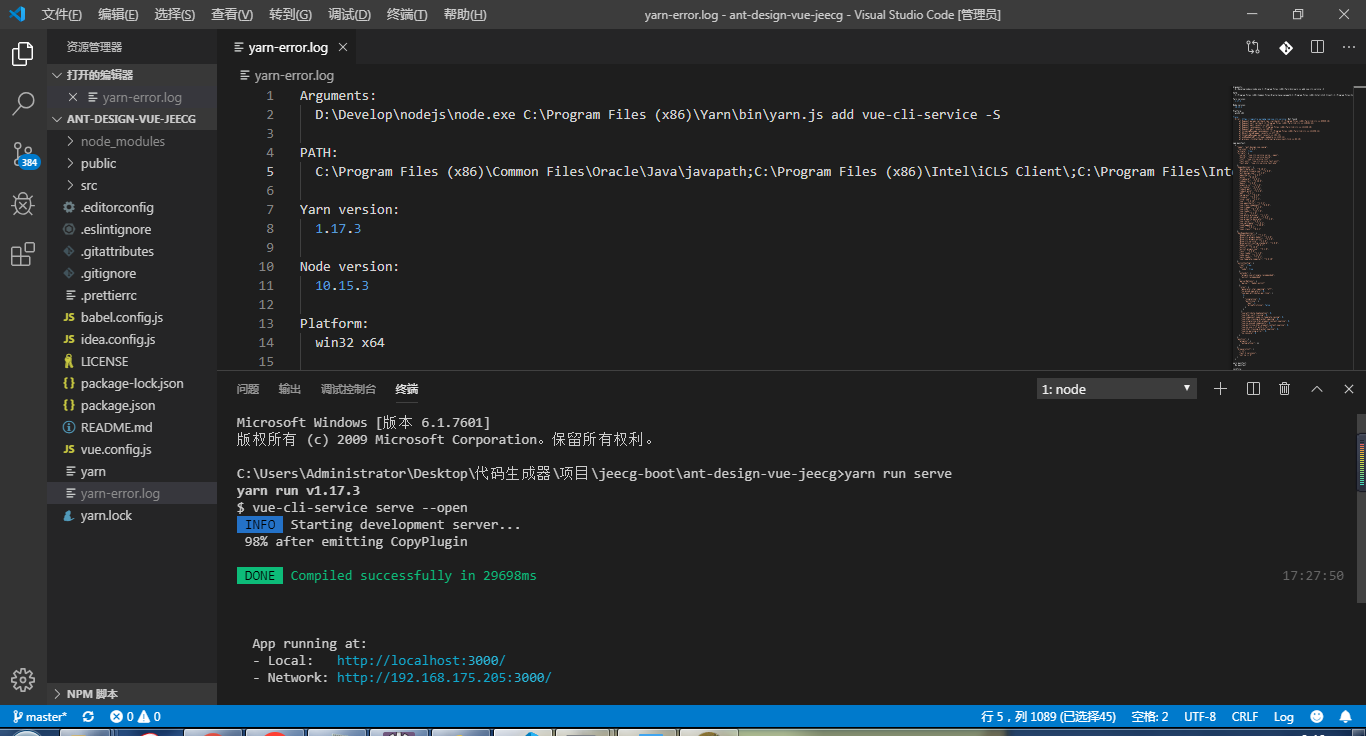Create a new terminal with plus icon
Screen dimensions: 1366x736
(x=1220, y=388)
